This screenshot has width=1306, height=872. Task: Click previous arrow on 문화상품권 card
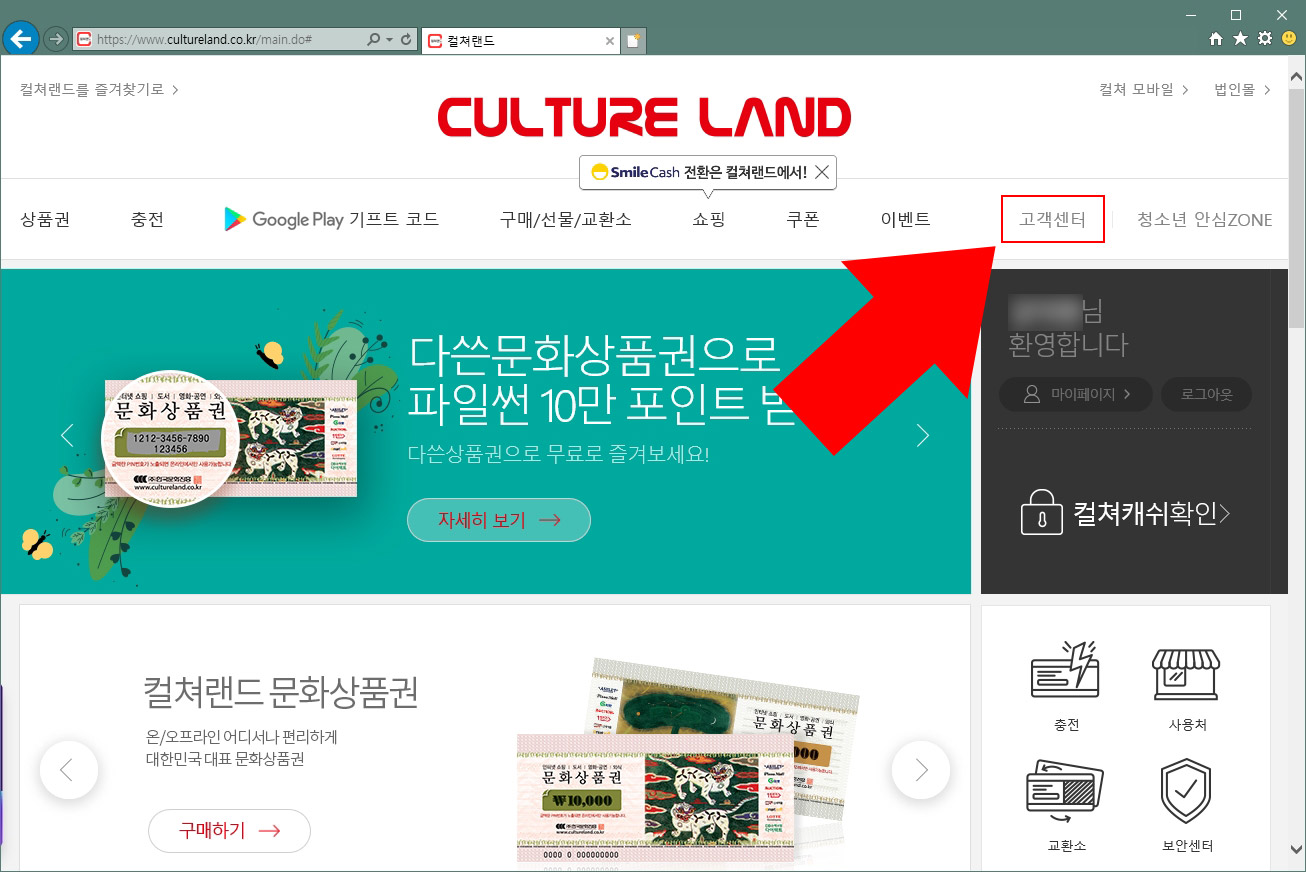[68, 770]
